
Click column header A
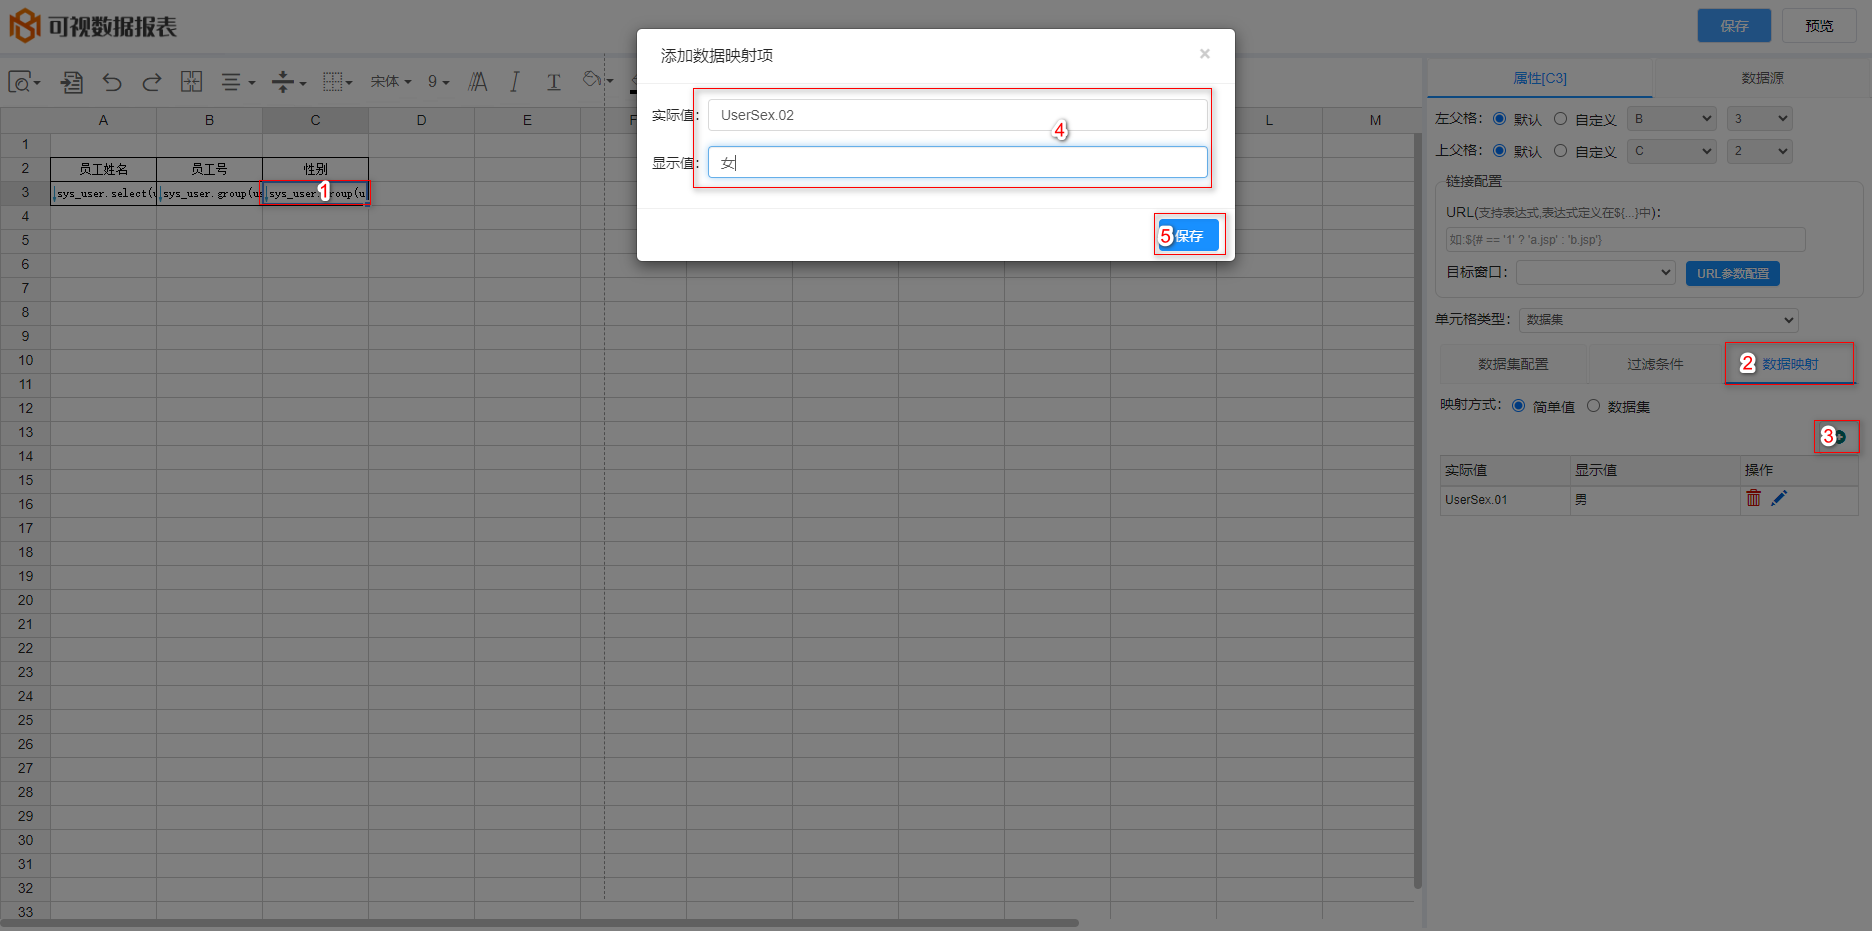pos(104,120)
